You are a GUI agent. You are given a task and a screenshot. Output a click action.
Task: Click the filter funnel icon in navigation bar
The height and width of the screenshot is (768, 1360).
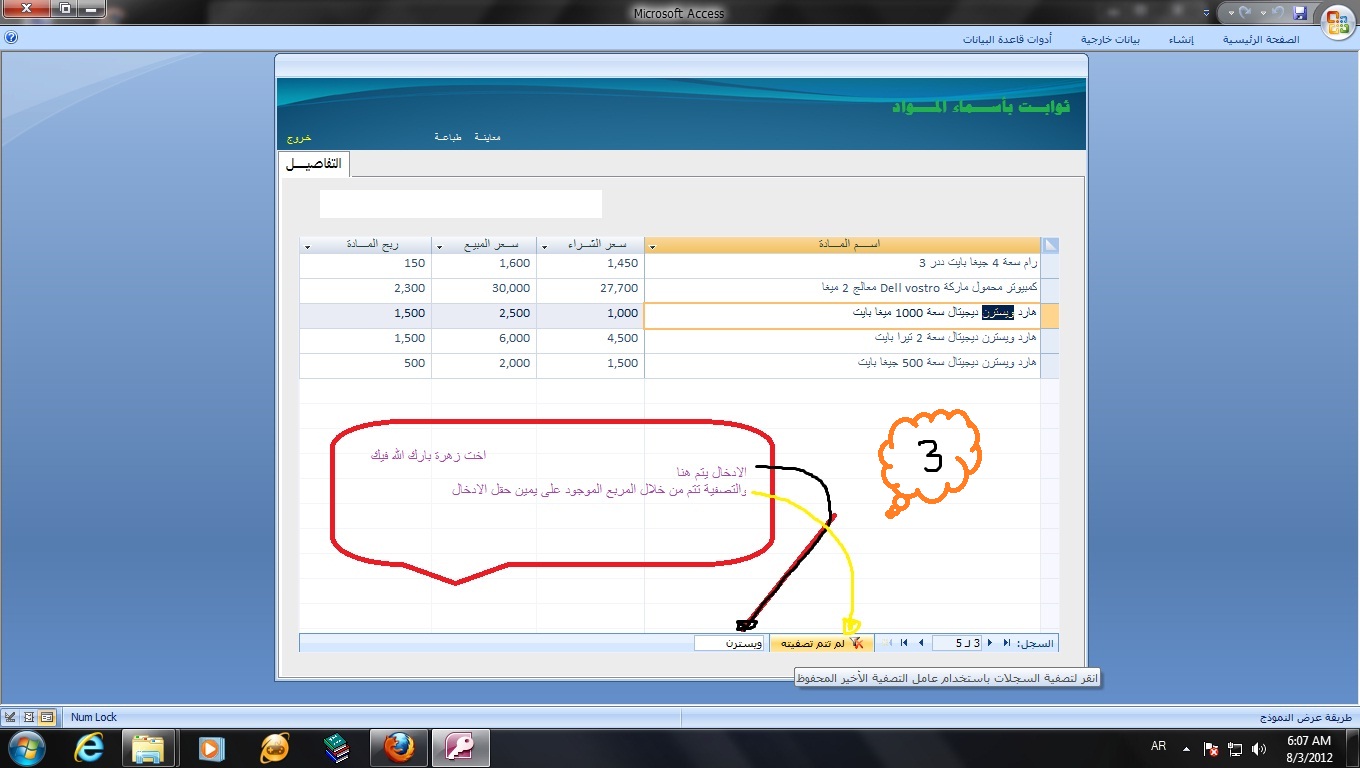pyautogui.click(x=854, y=643)
